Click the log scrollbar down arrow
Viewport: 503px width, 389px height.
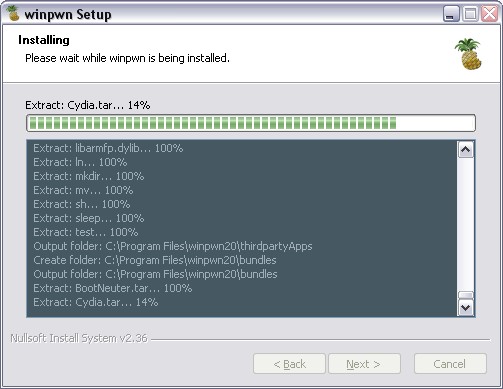pyautogui.click(x=466, y=307)
